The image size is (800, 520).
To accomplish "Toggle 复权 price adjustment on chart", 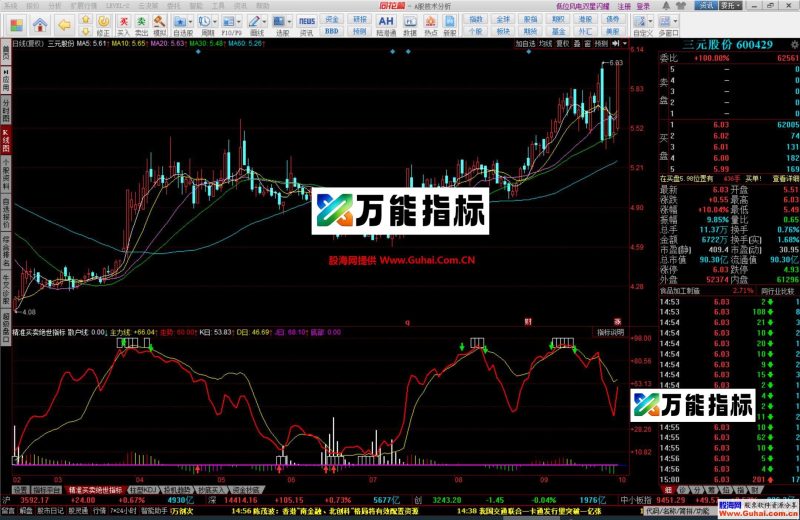I will click(562, 44).
